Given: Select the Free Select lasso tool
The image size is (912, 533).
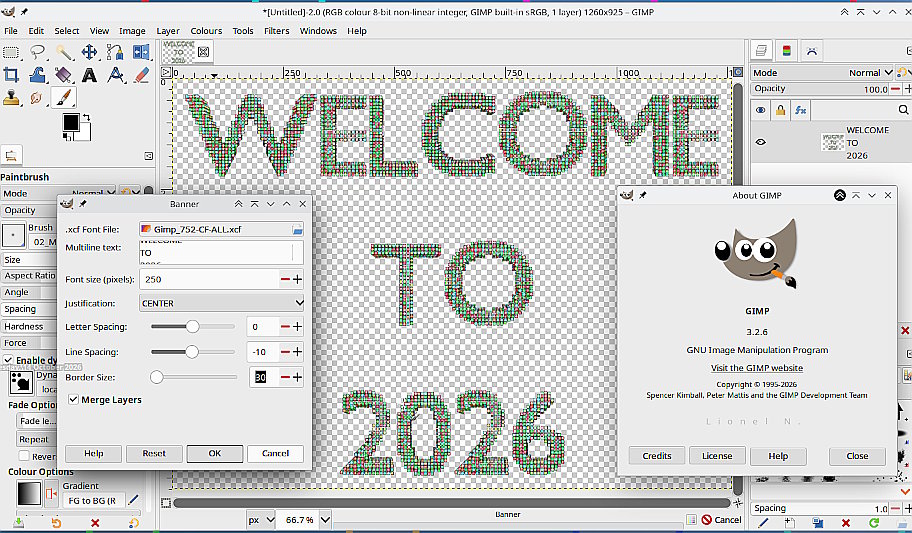Looking at the screenshot, I should tap(38, 52).
